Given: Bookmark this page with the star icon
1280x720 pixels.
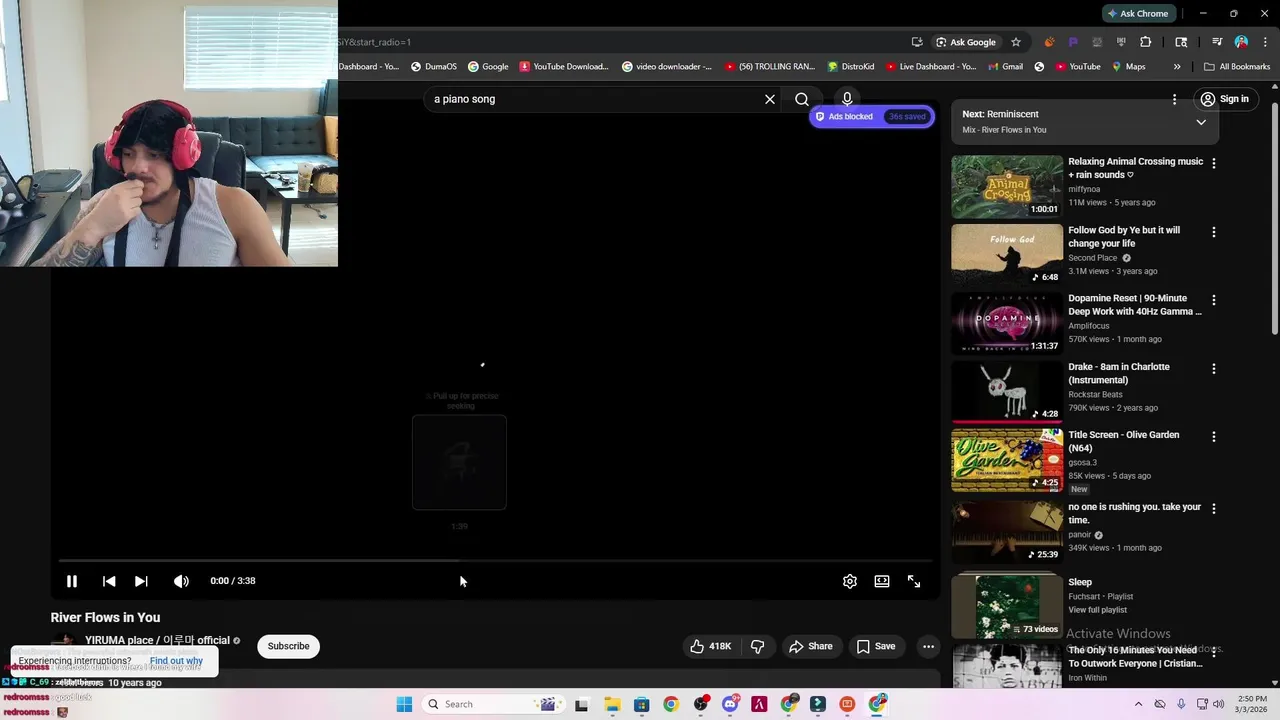Looking at the screenshot, I should click(x=1016, y=42).
